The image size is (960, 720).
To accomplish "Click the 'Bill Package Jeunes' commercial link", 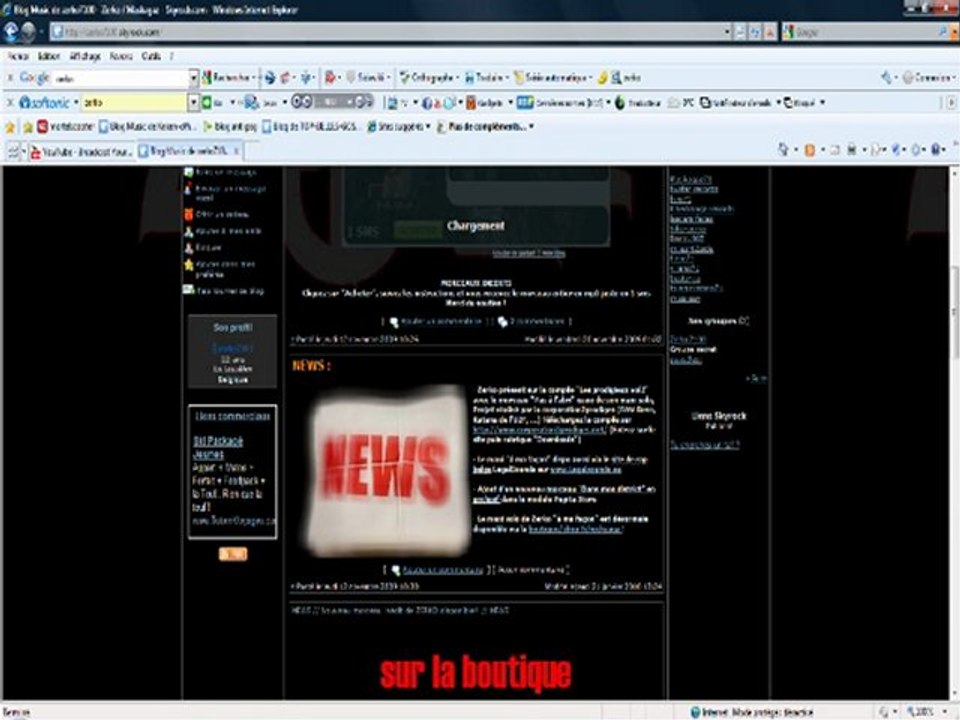I will pyautogui.click(x=218, y=448).
